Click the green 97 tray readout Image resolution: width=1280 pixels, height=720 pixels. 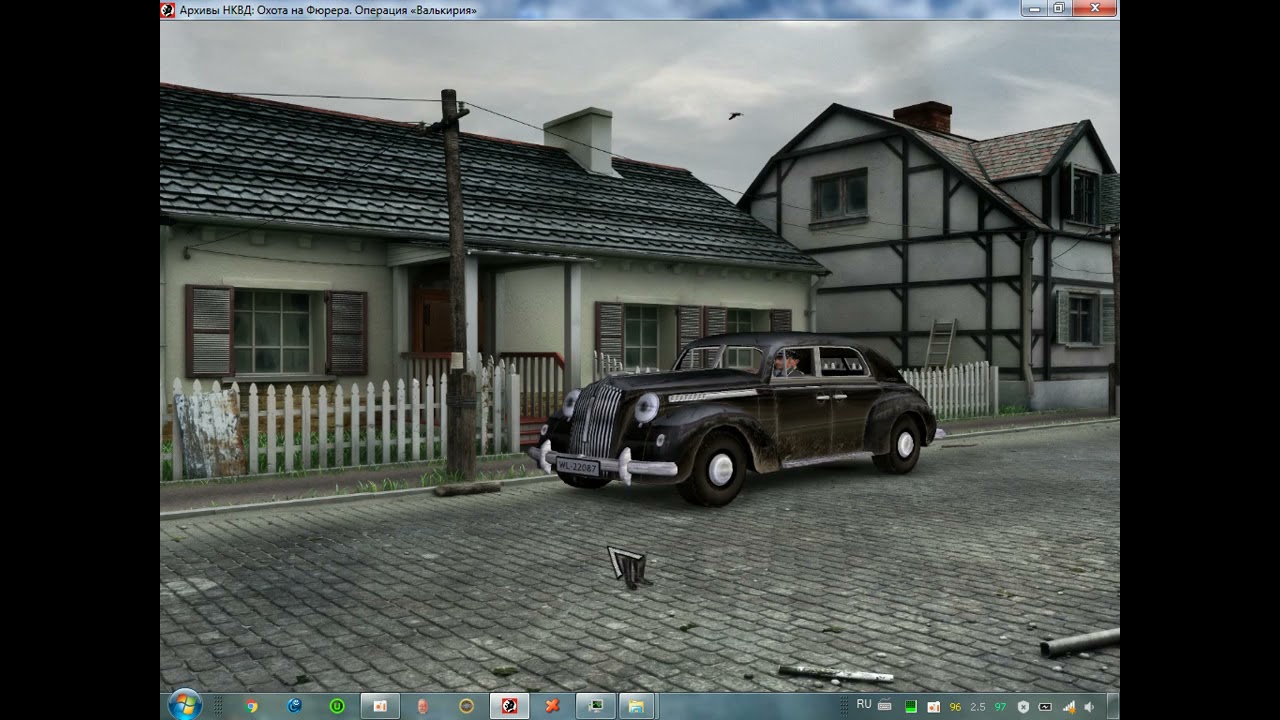(x=1000, y=707)
